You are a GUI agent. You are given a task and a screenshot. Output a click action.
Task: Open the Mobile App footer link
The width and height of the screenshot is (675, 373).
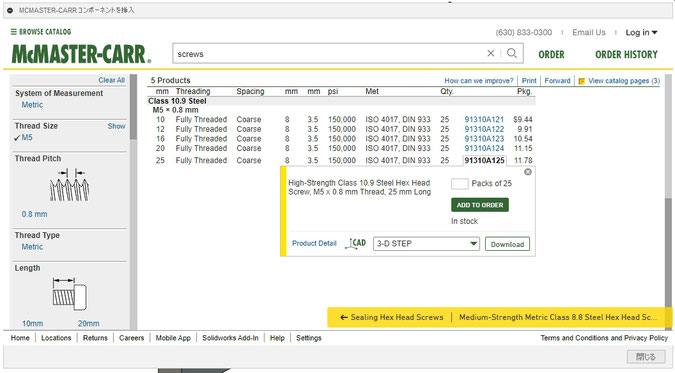tap(173, 338)
